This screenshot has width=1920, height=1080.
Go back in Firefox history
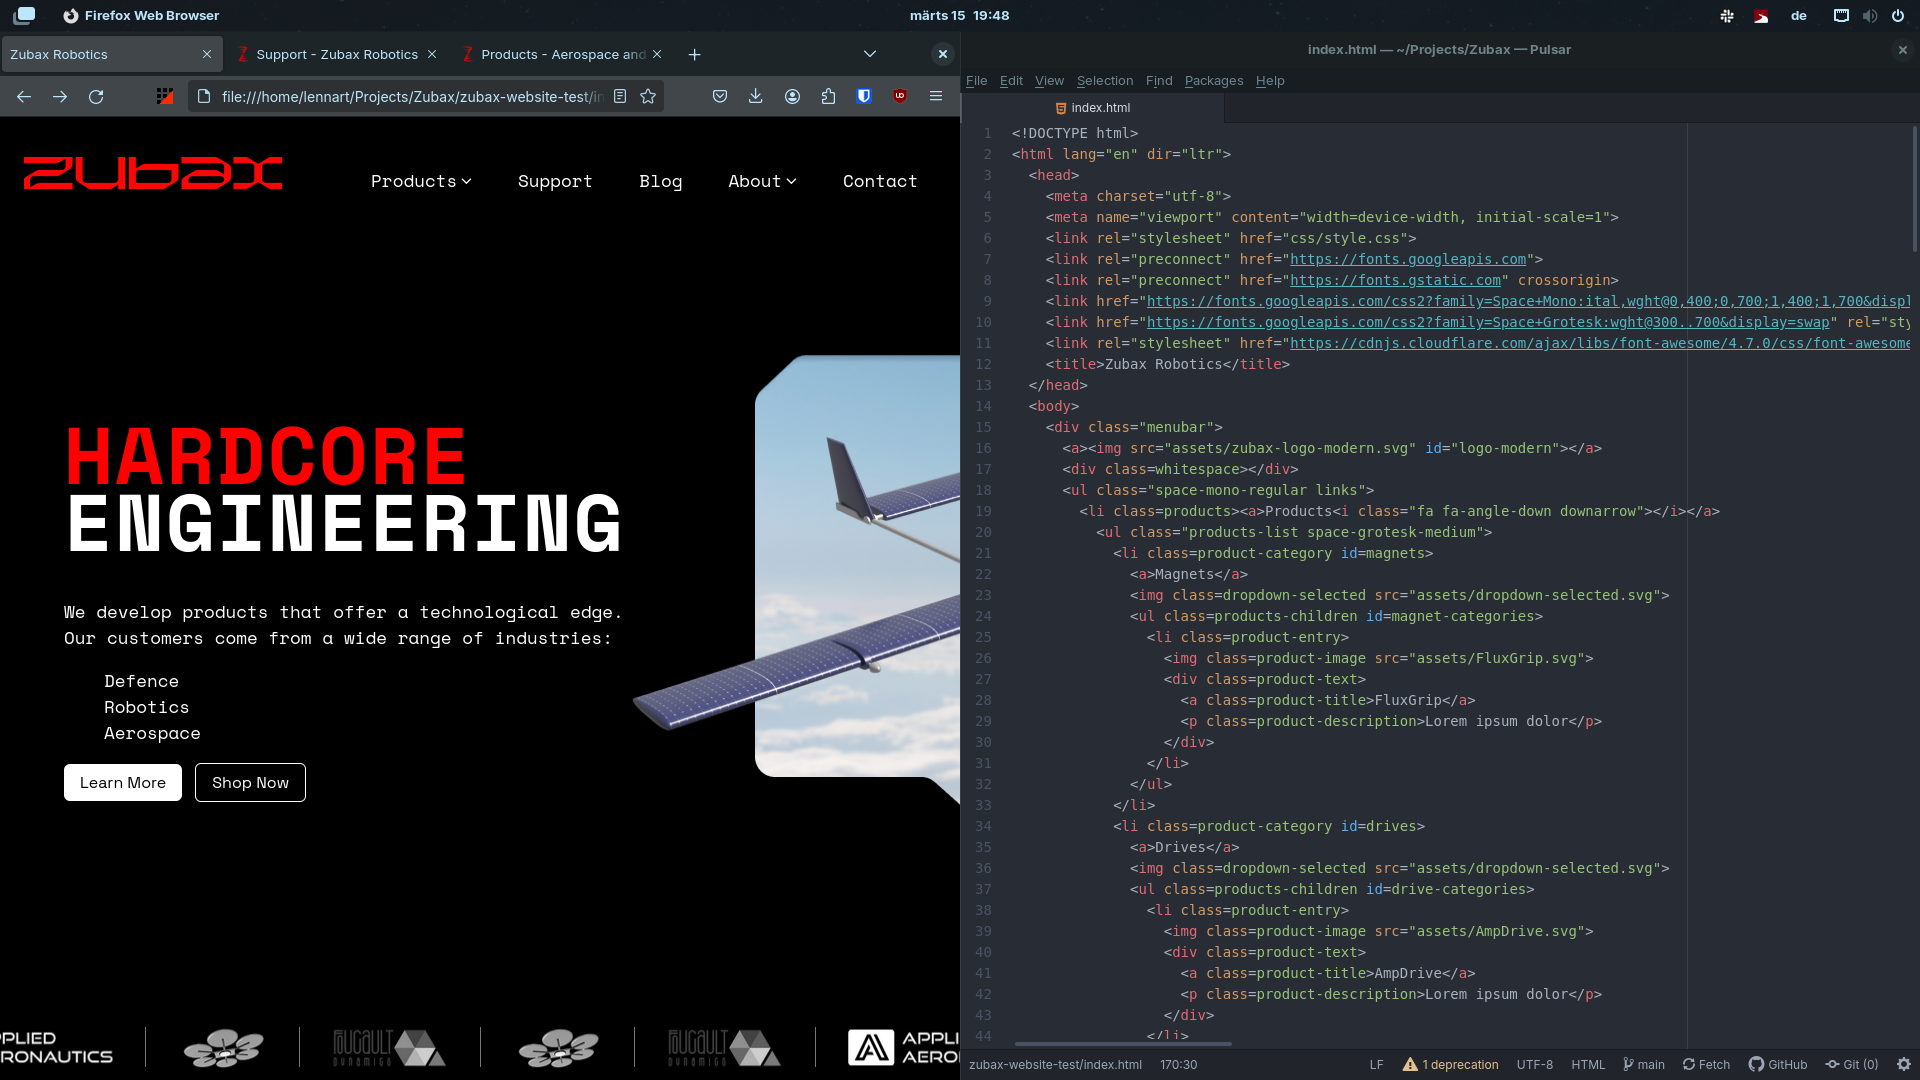(x=24, y=97)
